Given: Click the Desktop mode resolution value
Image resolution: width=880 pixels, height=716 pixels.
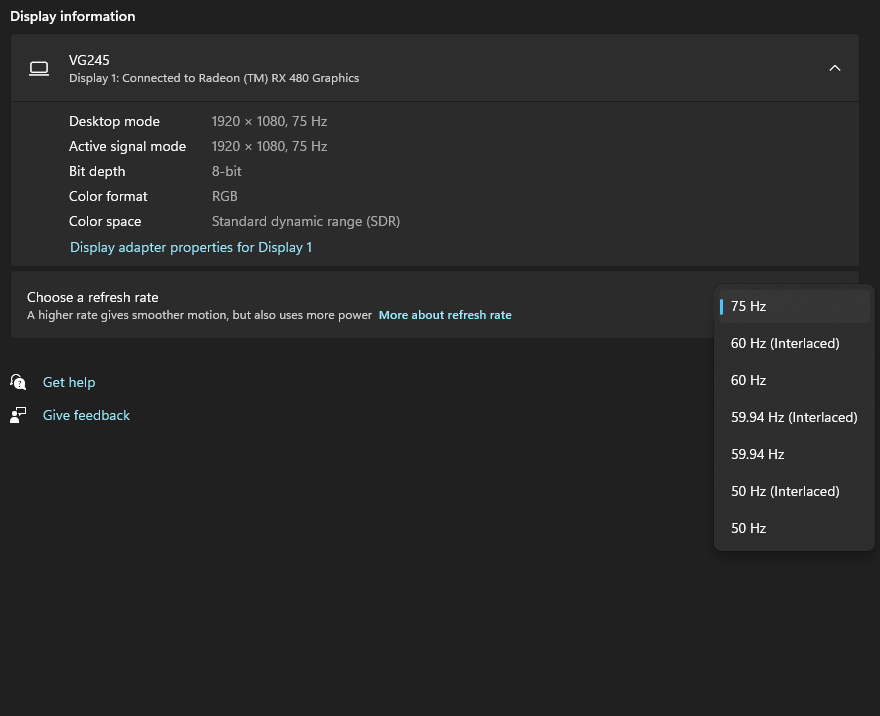Looking at the screenshot, I should point(269,121).
